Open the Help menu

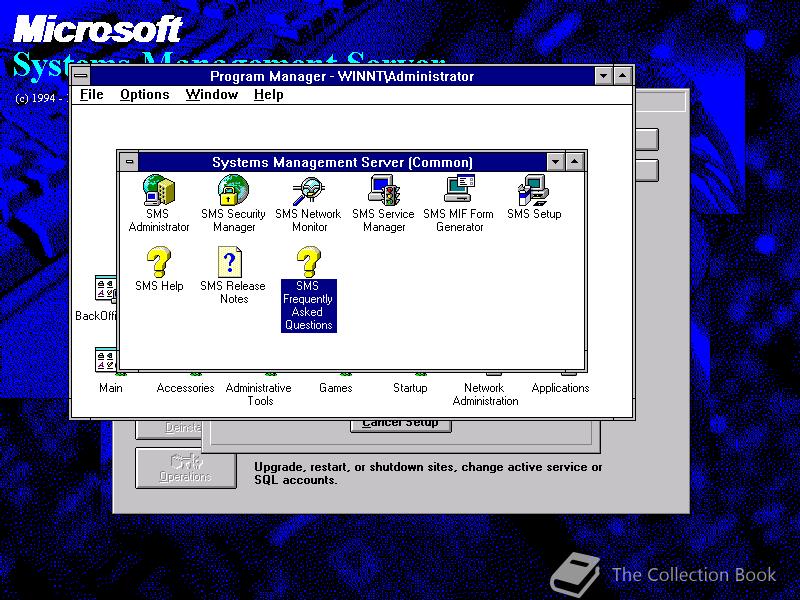pyautogui.click(x=269, y=95)
